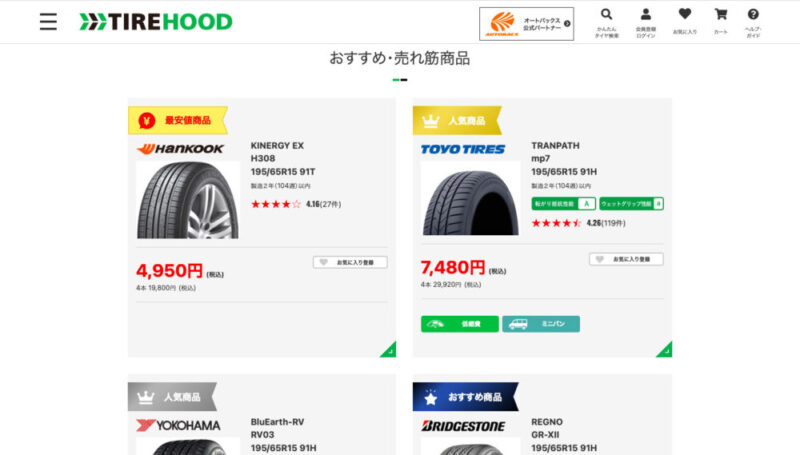
Task: Click the TIREHOOD logo
Action: (156, 22)
